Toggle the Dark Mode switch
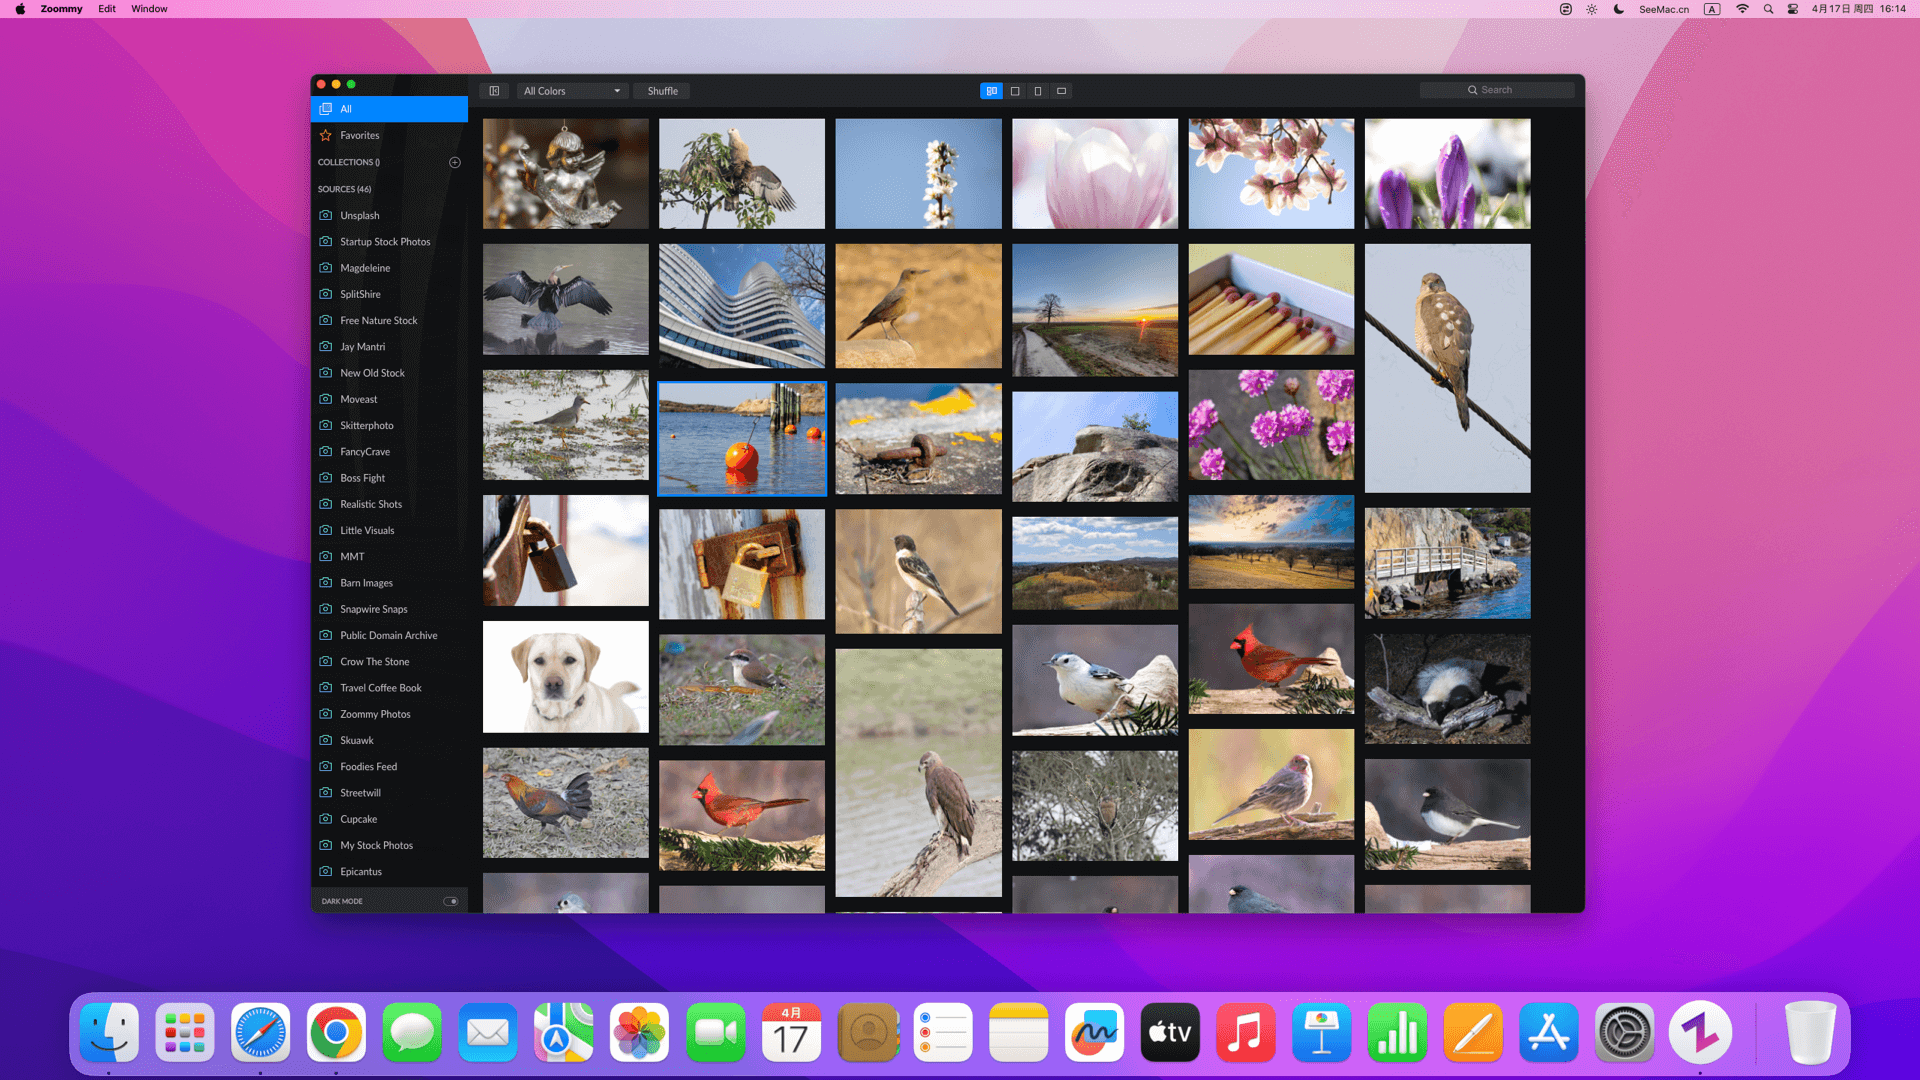This screenshot has width=1920, height=1080. (x=451, y=901)
